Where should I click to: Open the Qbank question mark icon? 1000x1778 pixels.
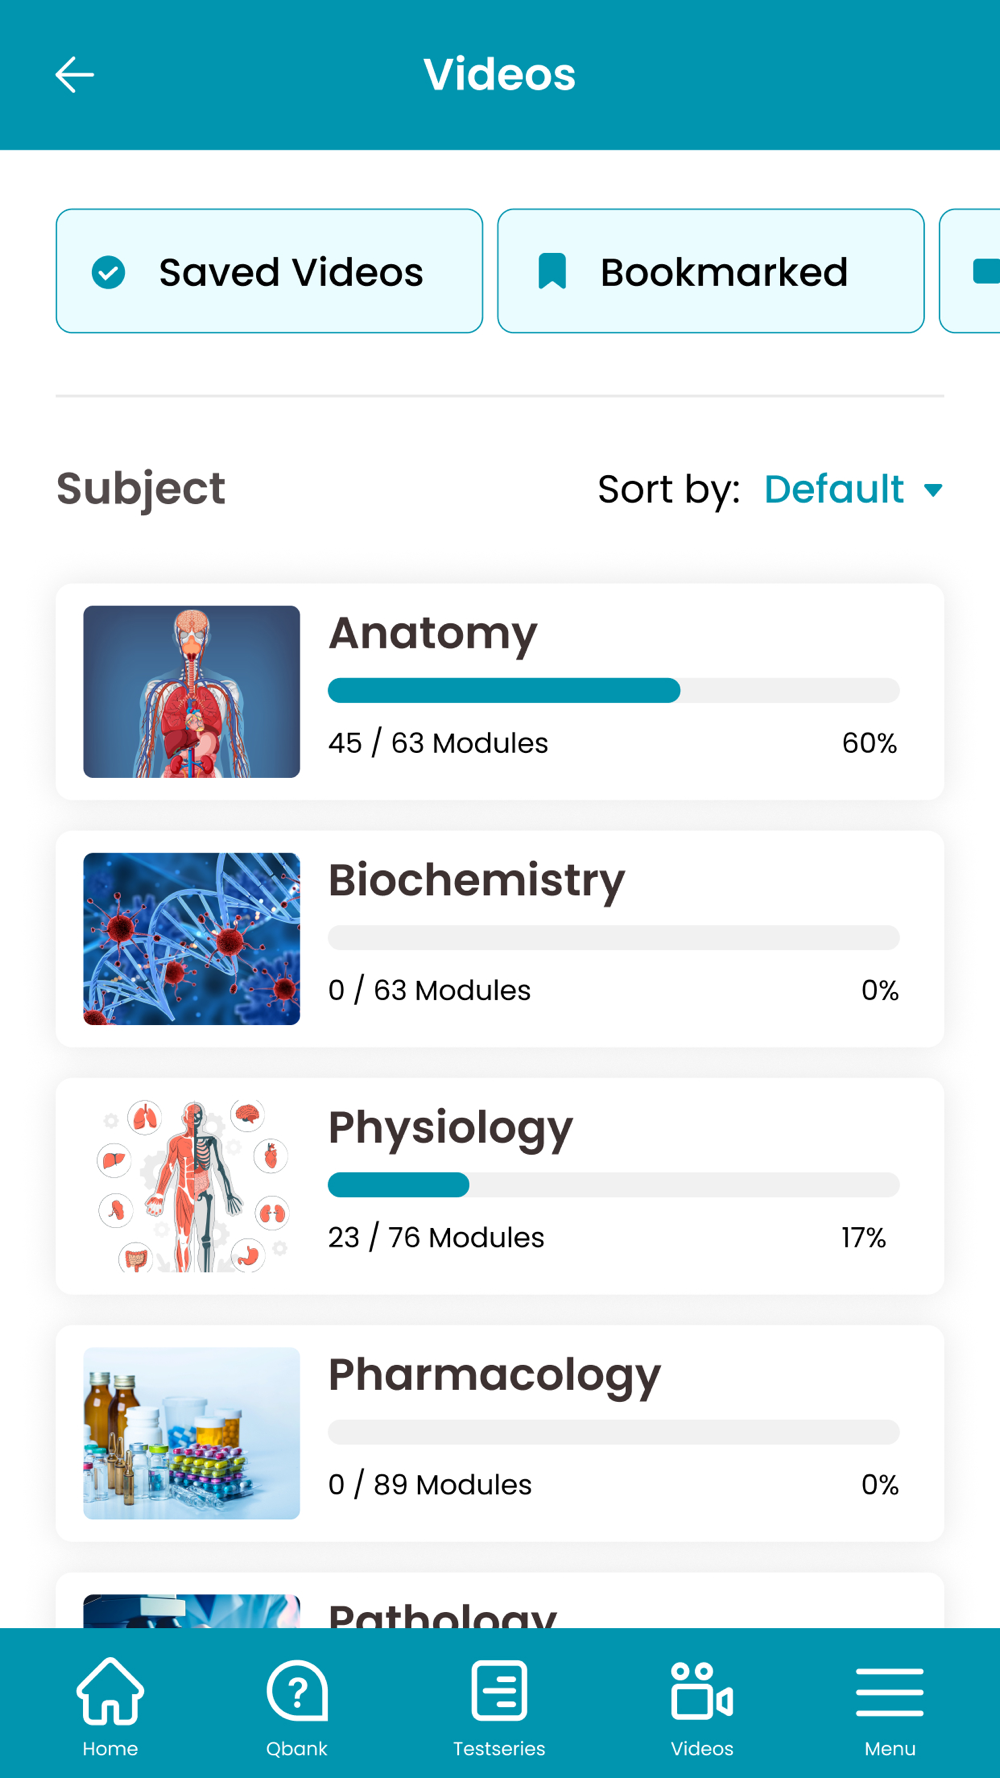pyautogui.click(x=297, y=1691)
